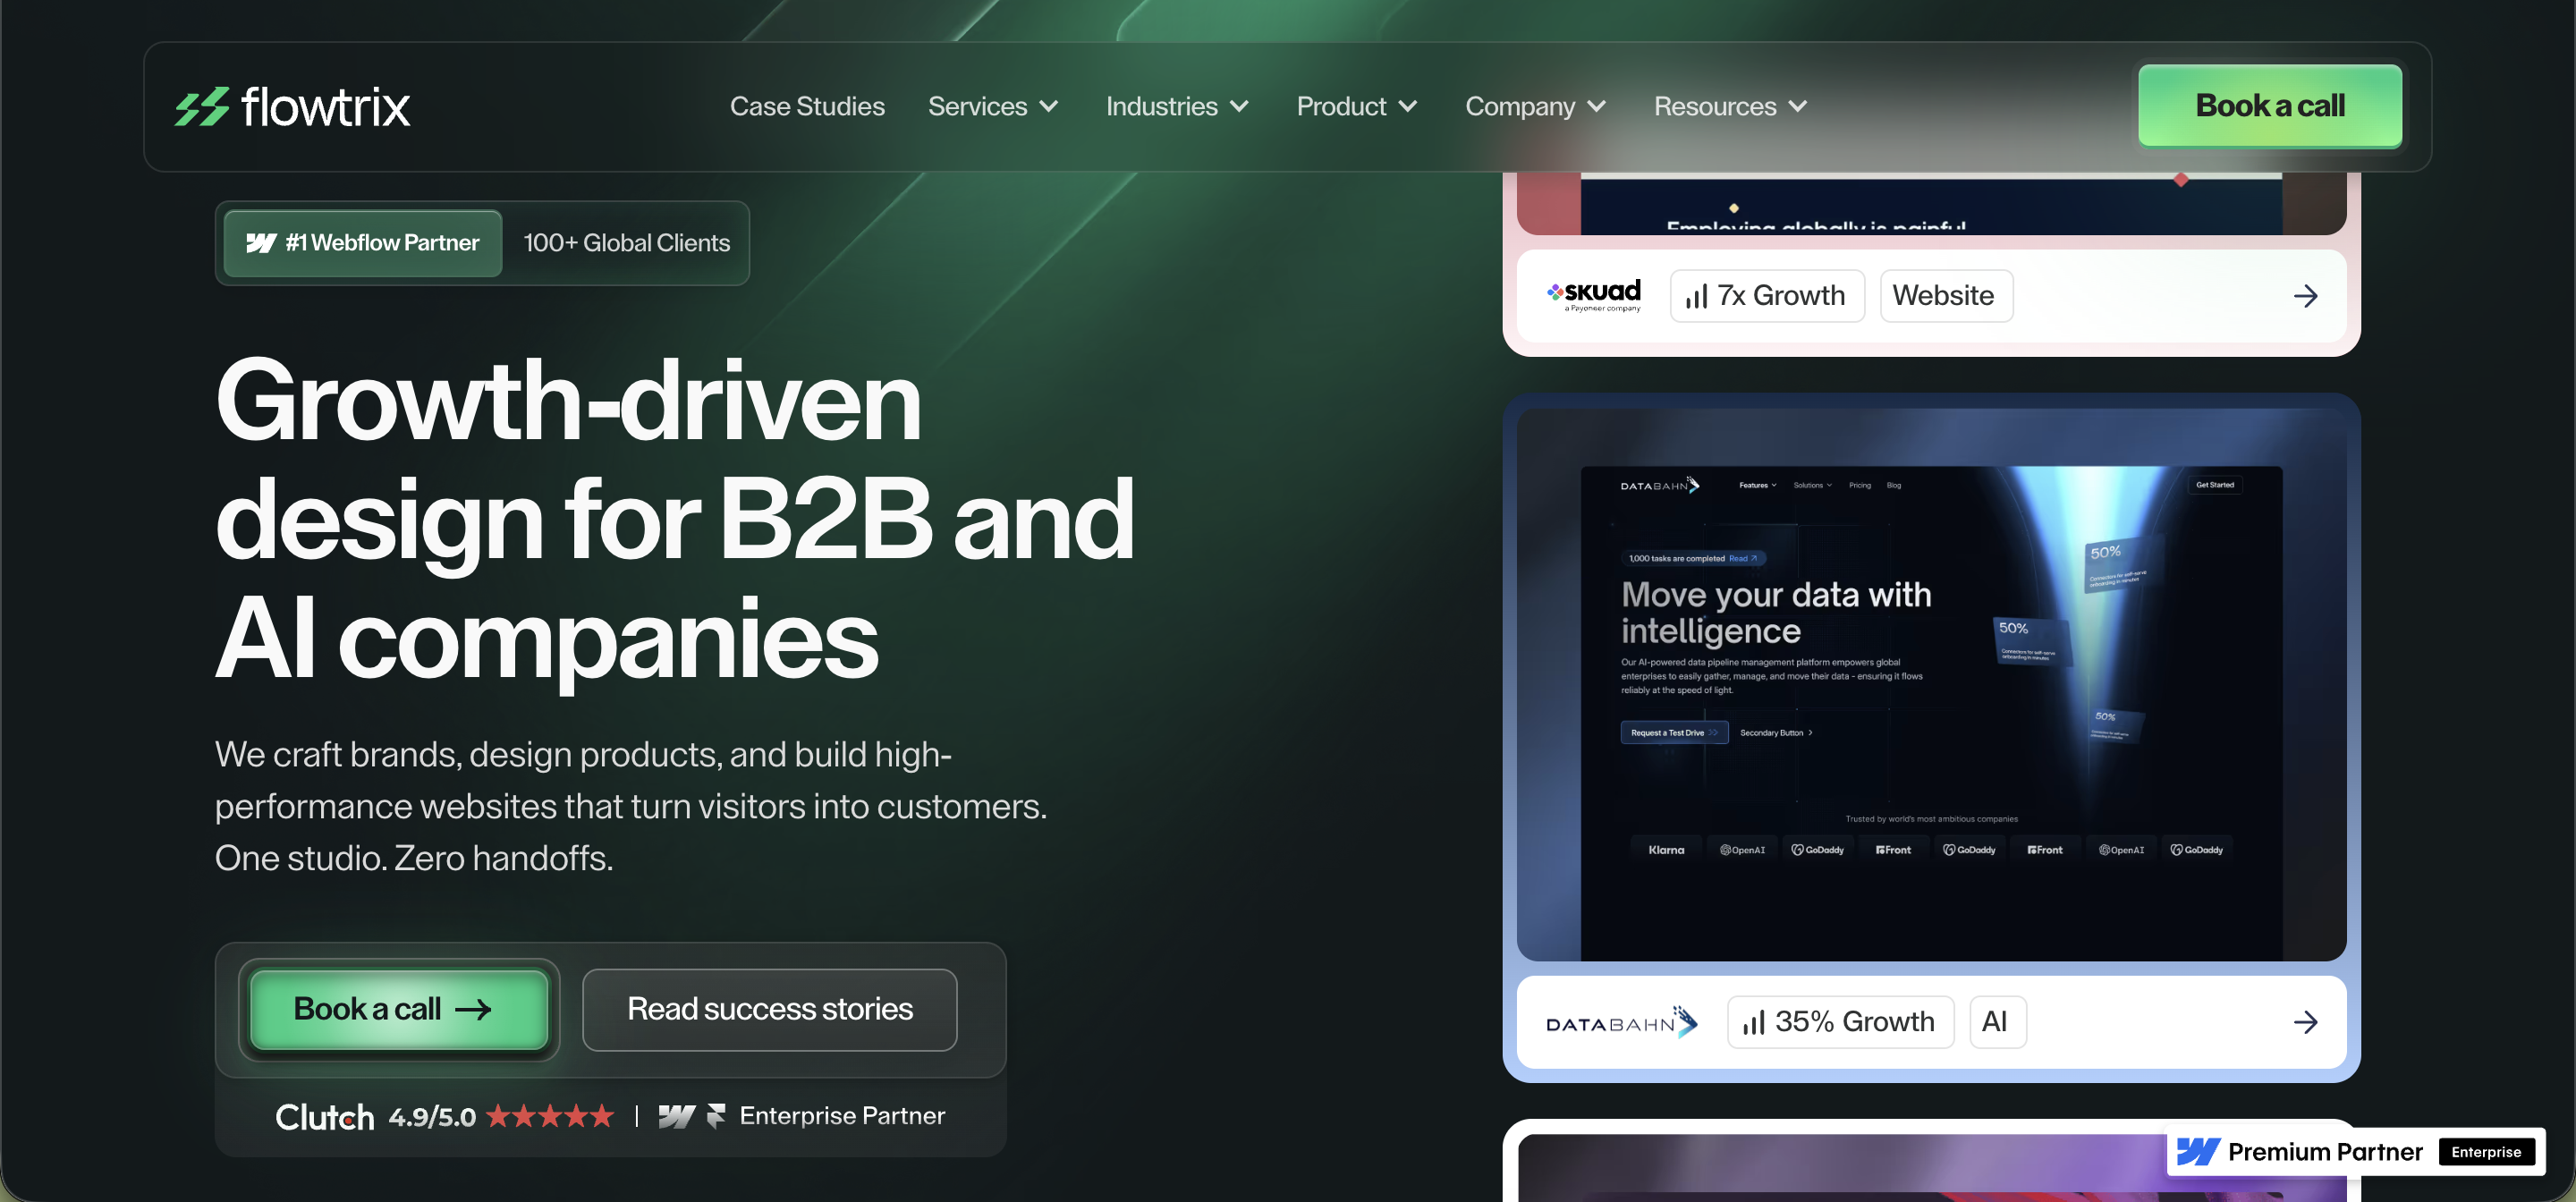Viewport: 2576px width, 1202px height.
Task: Click the Premium Partner Webflow badge
Action: tap(2356, 1152)
